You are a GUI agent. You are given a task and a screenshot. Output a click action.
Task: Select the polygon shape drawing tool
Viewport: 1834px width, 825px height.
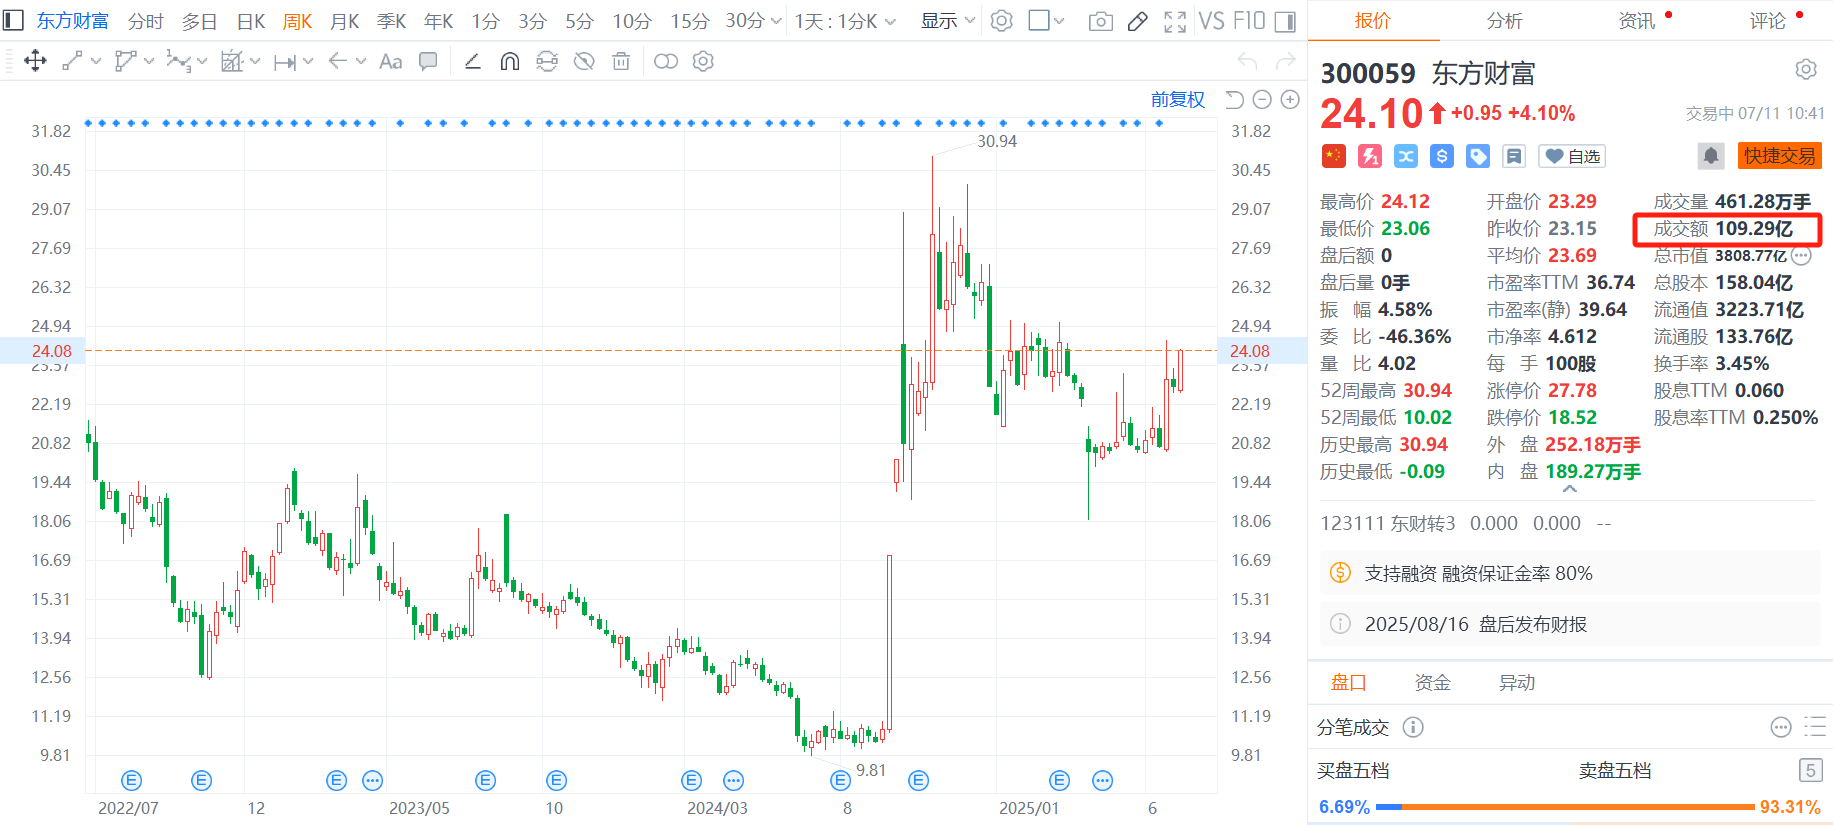click(125, 62)
